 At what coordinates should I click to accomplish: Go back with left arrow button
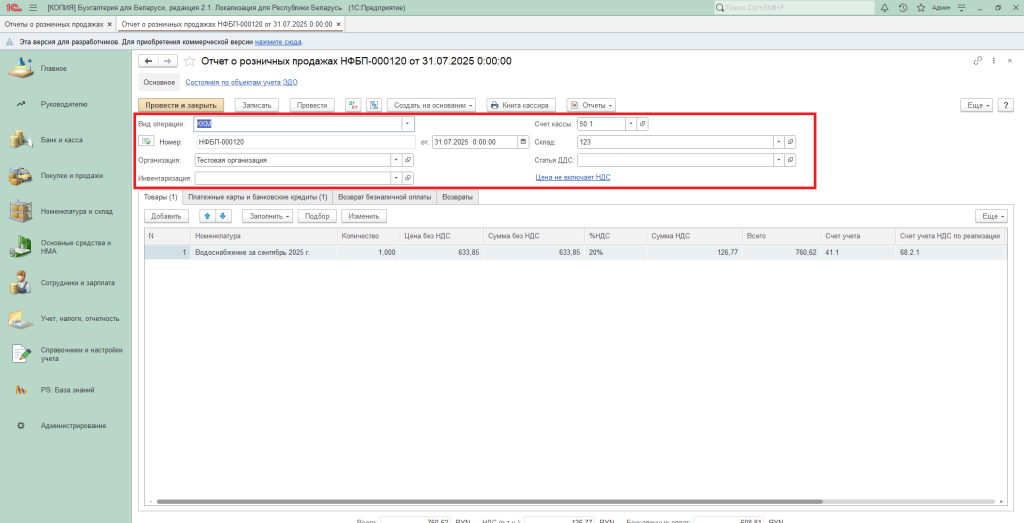tap(150, 61)
